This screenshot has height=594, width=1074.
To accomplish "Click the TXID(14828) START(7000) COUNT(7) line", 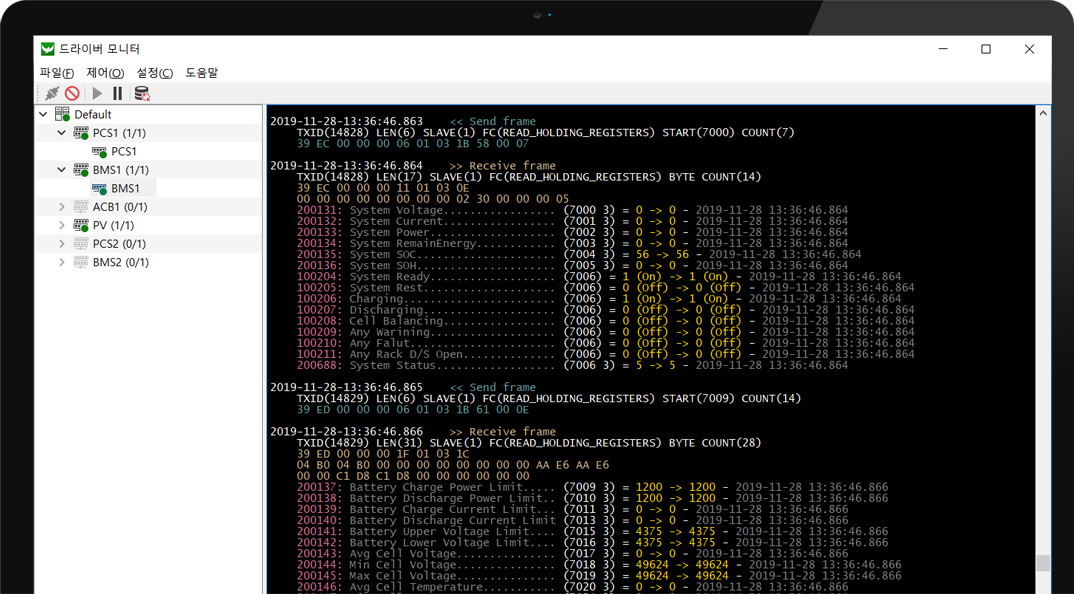I will coord(546,132).
